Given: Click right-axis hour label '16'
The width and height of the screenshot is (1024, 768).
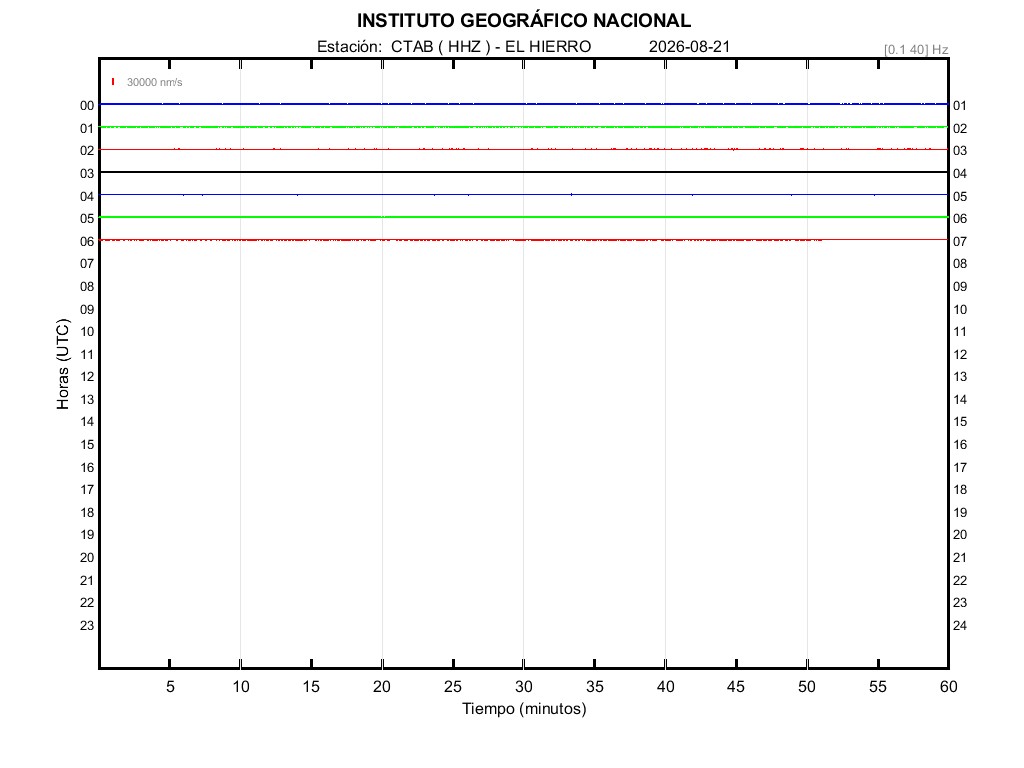Looking at the screenshot, I should 960,445.
